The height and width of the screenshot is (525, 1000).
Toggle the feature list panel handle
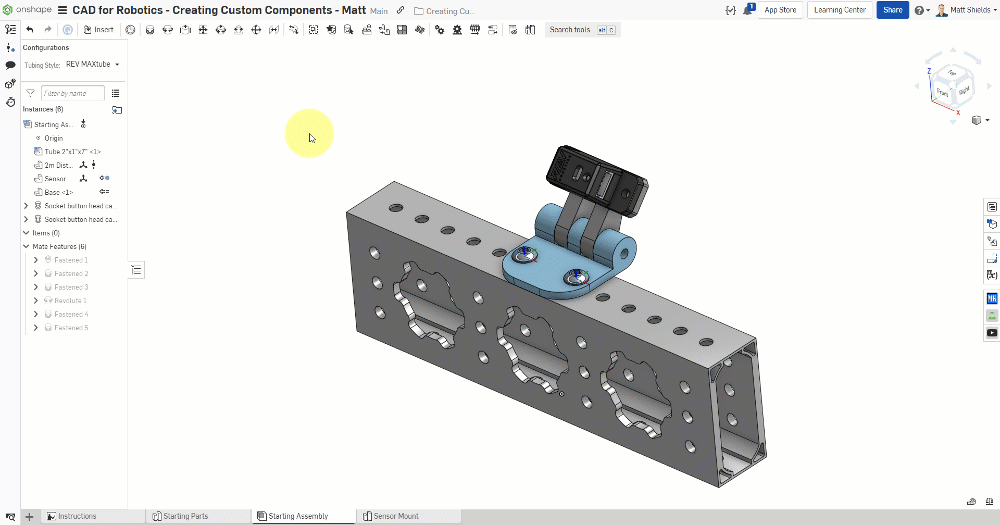137,269
